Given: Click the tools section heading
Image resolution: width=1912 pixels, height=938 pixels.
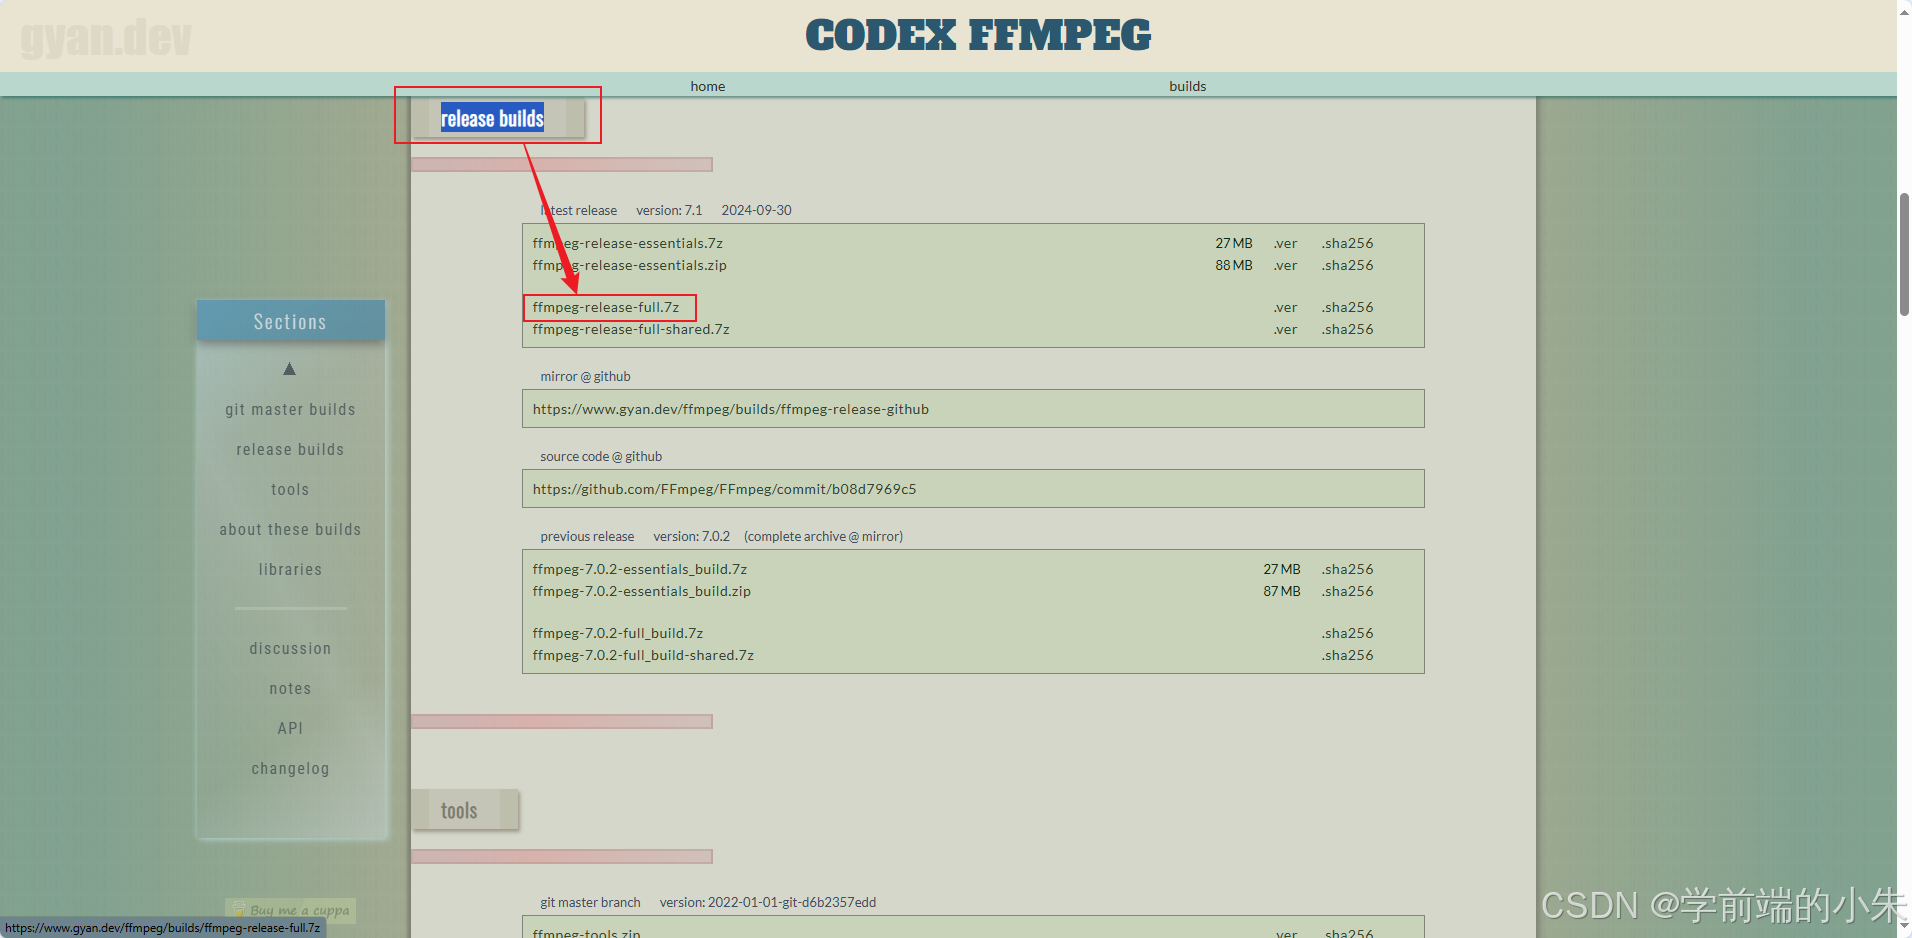Looking at the screenshot, I should 459,810.
